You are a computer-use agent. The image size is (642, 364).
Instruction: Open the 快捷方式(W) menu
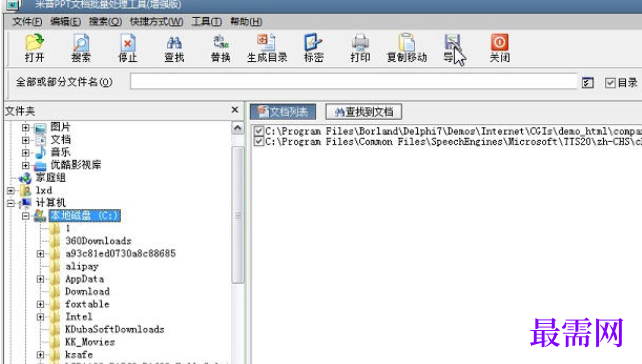click(156, 22)
